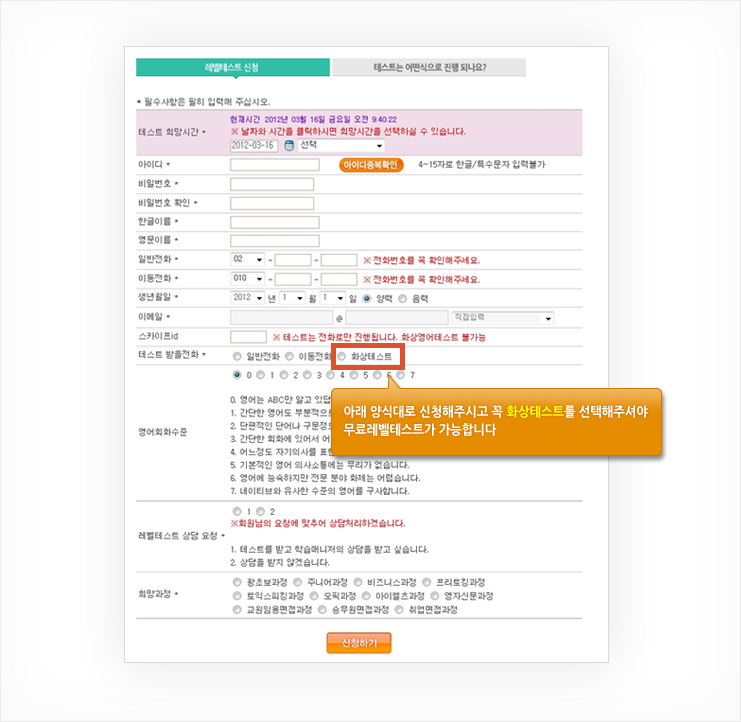Open the 직접입력 email domain dropdown
The height and width of the screenshot is (722, 741).
tap(502, 318)
